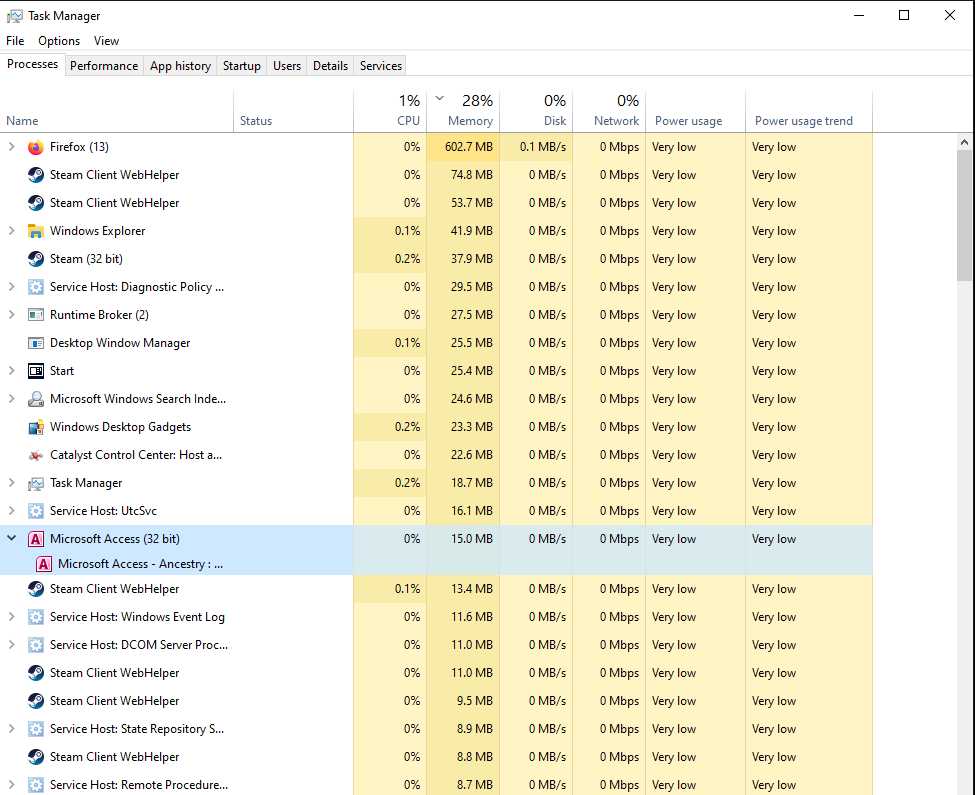Click the Microsoft Access - Ancestry child window icon
975x795 pixels.
[x=44, y=564]
